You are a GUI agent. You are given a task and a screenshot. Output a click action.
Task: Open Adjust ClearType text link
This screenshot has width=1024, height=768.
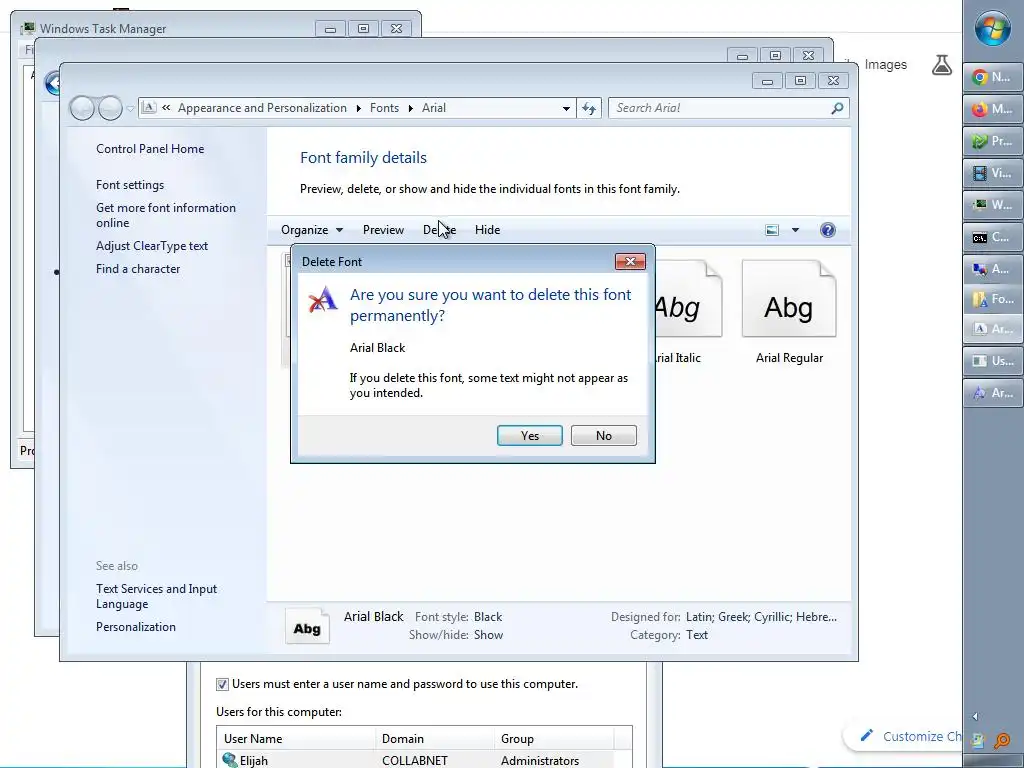tap(152, 246)
